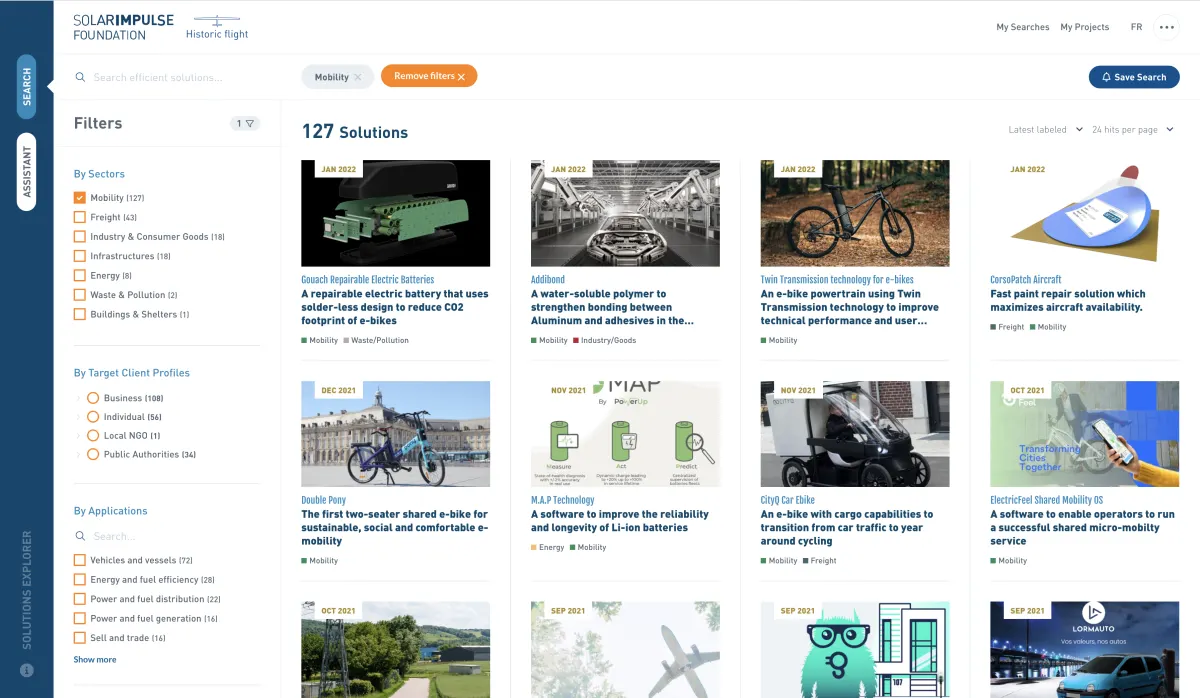Open the 24 hits per page dropdown

click(x=1133, y=130)
